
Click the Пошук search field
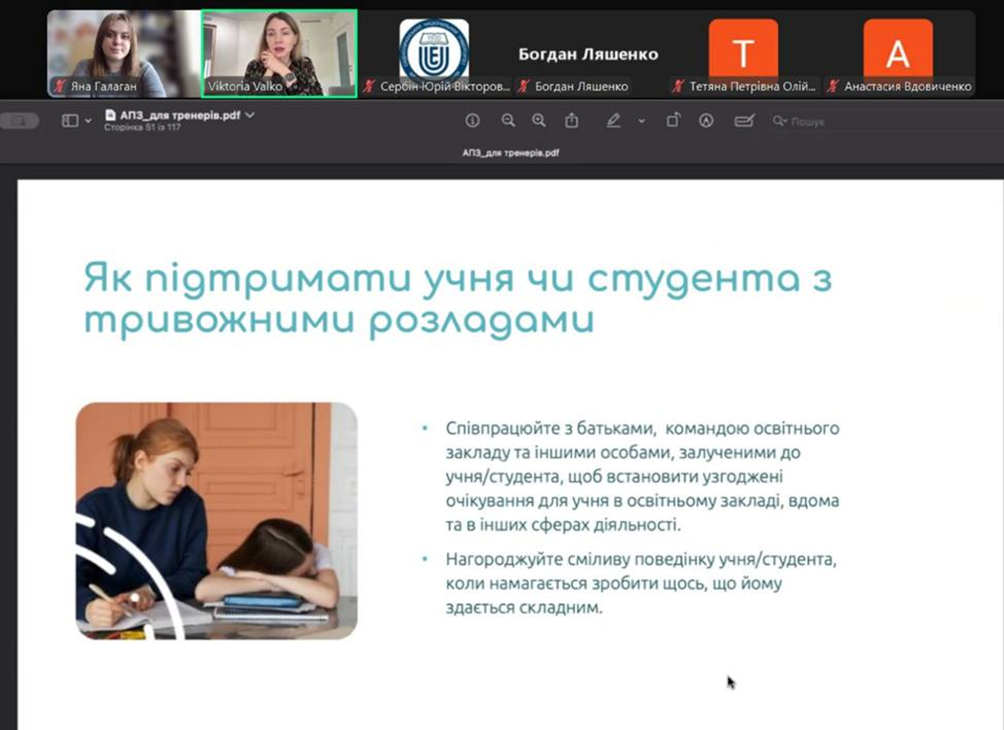(810, 121)
